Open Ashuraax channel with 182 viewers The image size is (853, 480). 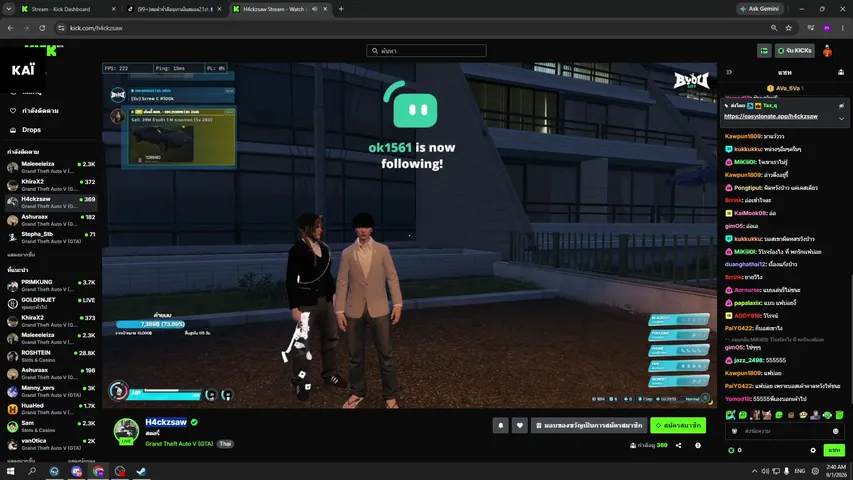click(x=51, y=220)
